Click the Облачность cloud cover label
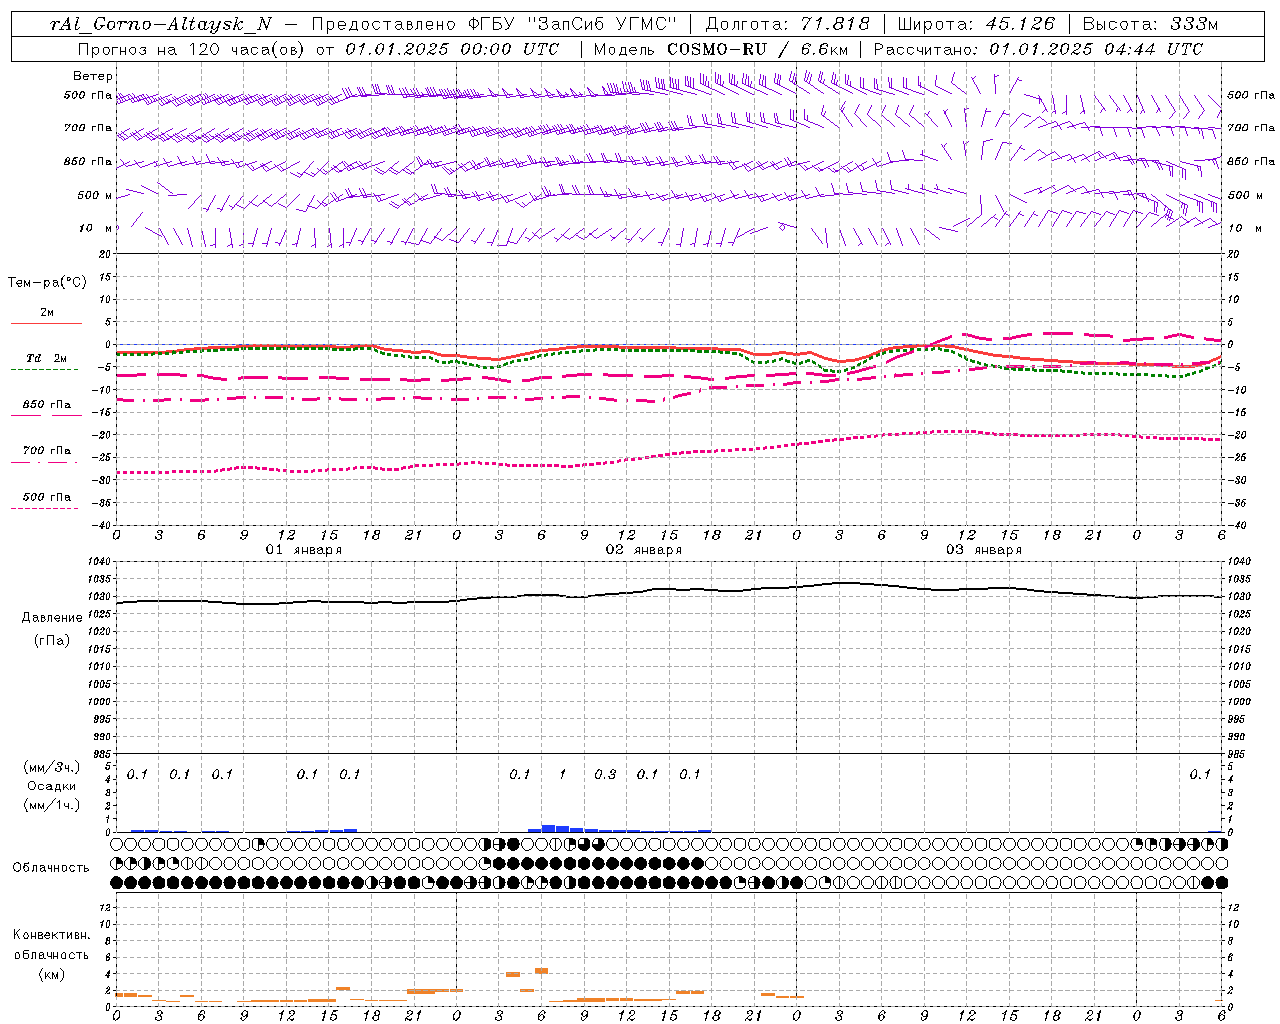Viewport: 1280px width, 1024px height. tap(51, 868)
